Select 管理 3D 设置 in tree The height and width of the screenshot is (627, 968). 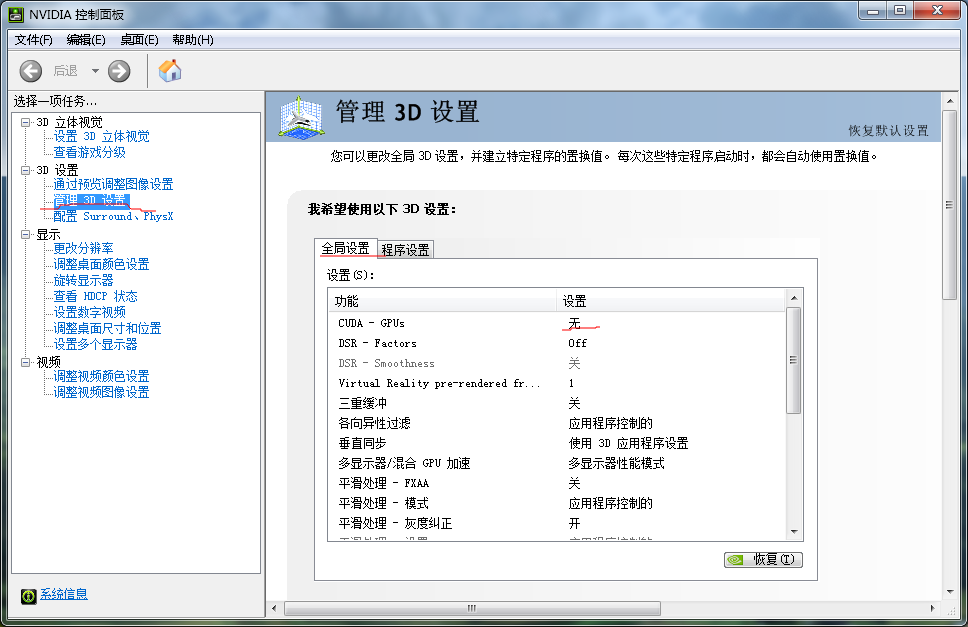click(90, 200)
